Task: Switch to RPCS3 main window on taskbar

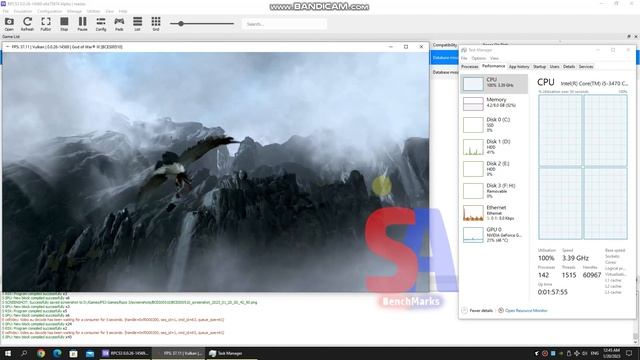Action: coord(125,353)
